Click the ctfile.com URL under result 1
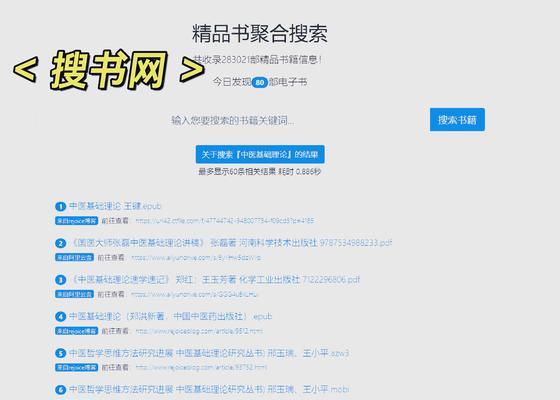The height and width of the screenshot is (400, 560). click(x=225, y=221)
